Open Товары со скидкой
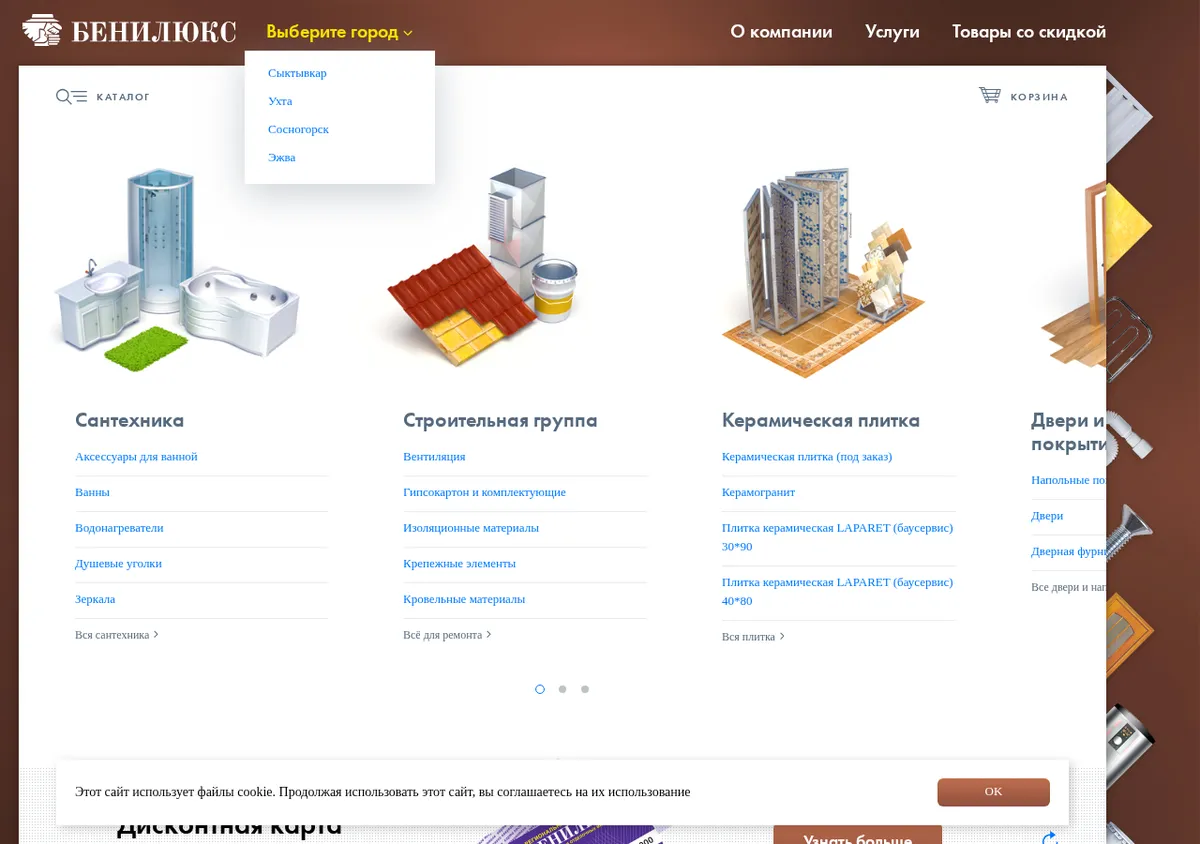 (x=1029, y=32)
